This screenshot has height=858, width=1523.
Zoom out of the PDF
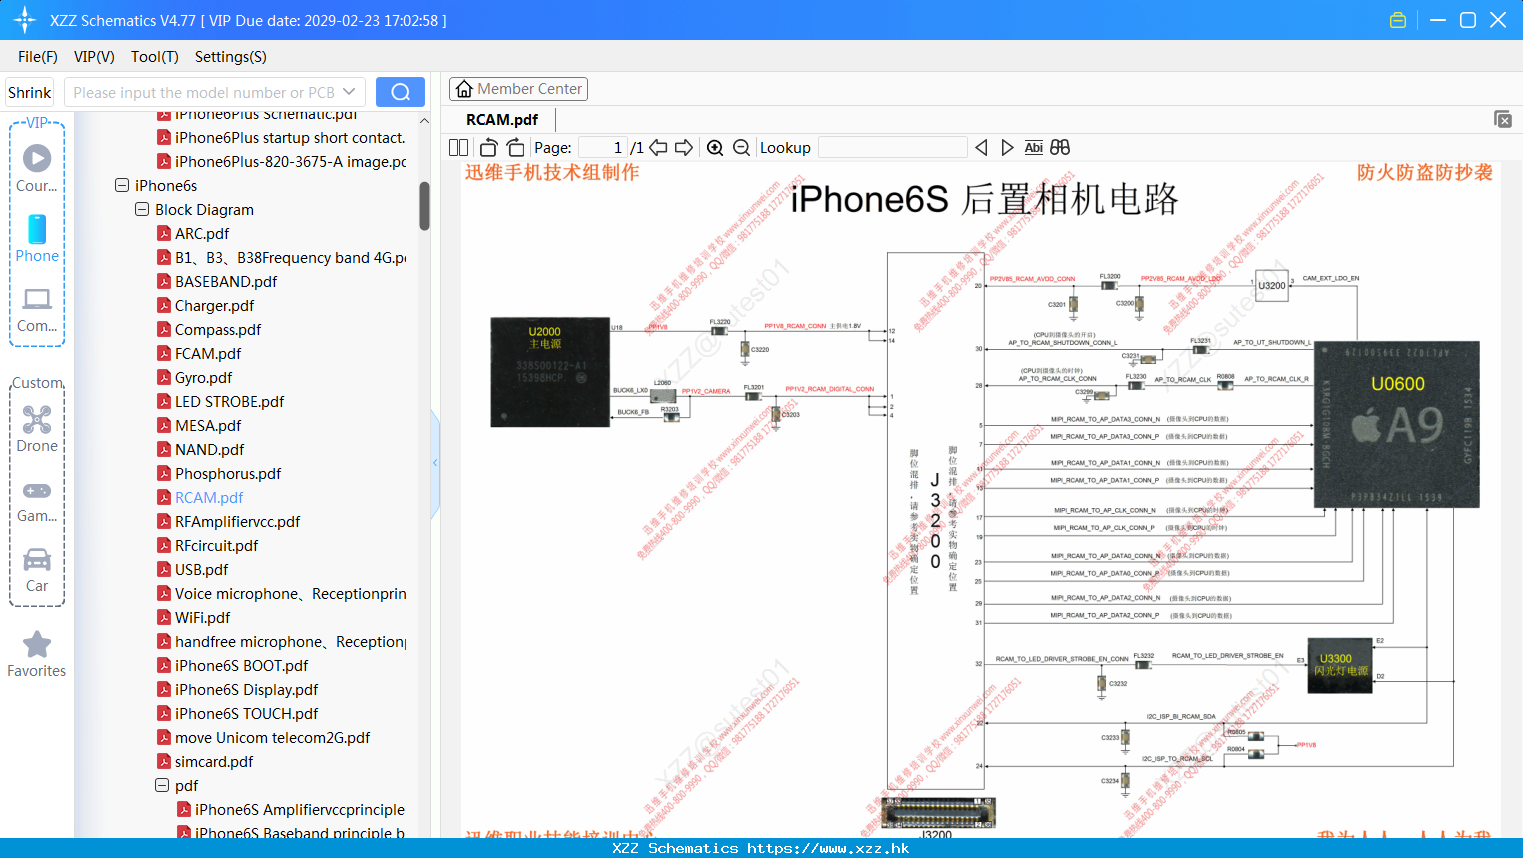741,147
